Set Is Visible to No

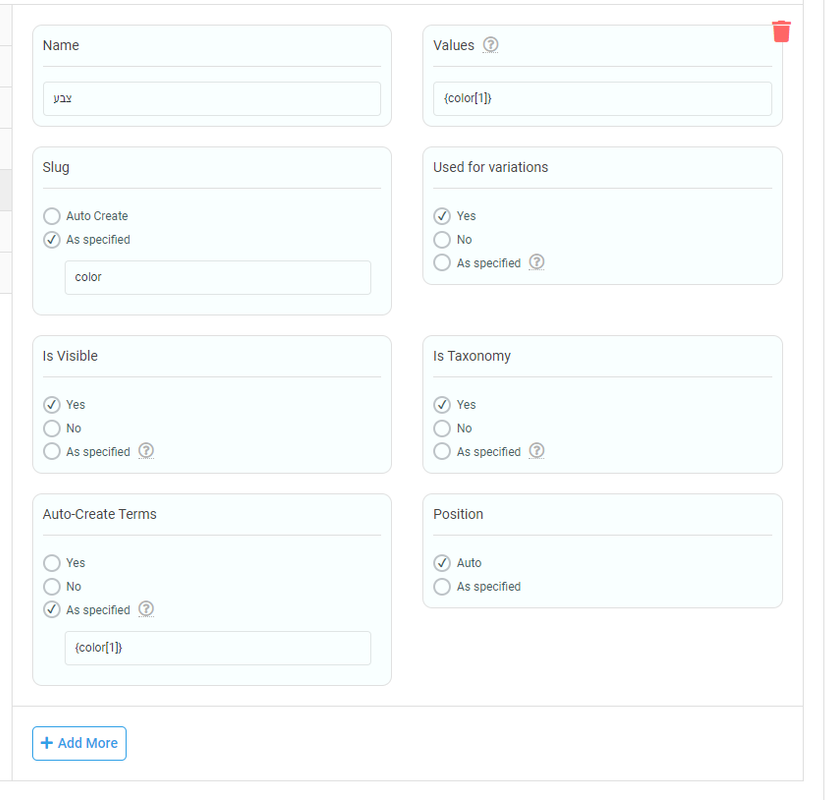click(52, 428)
